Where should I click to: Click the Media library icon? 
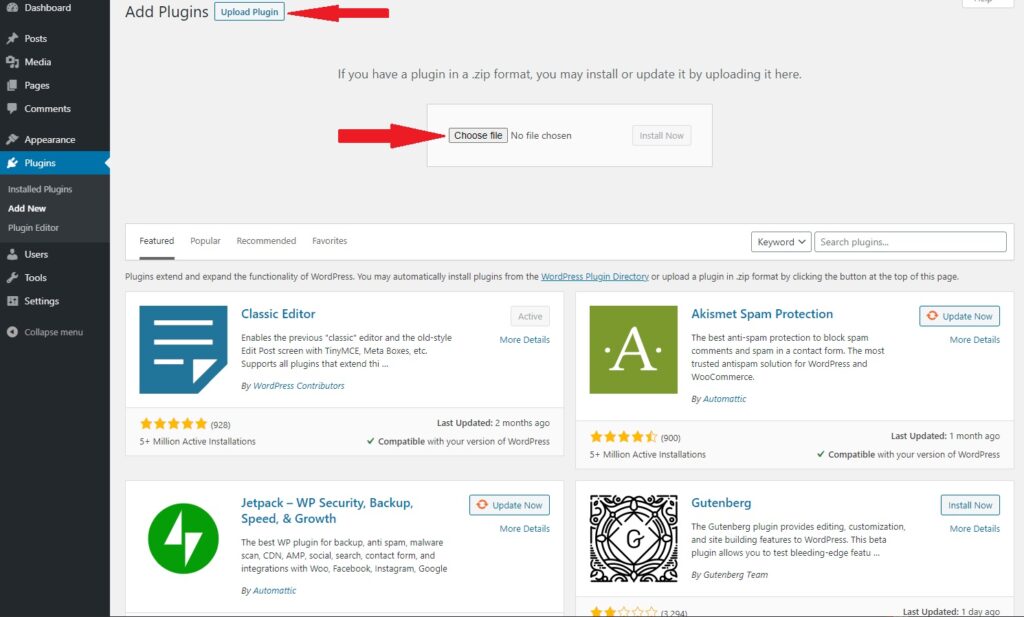(x=12, y=62)
